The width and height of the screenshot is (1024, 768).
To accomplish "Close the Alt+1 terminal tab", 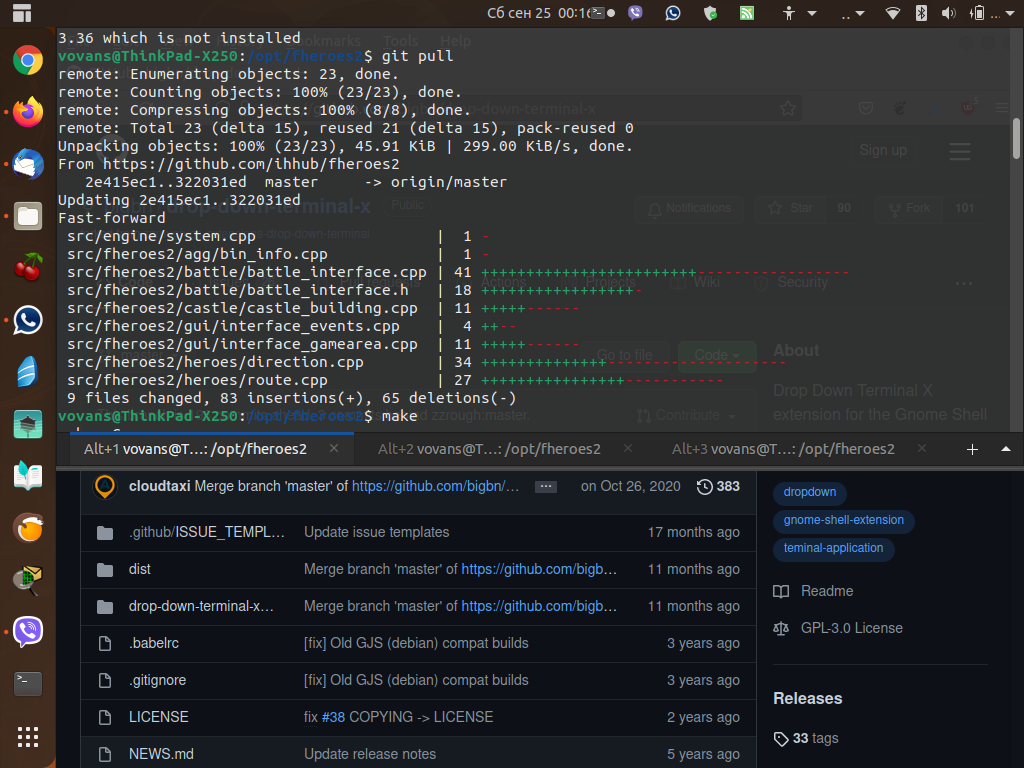I will 334,449.
